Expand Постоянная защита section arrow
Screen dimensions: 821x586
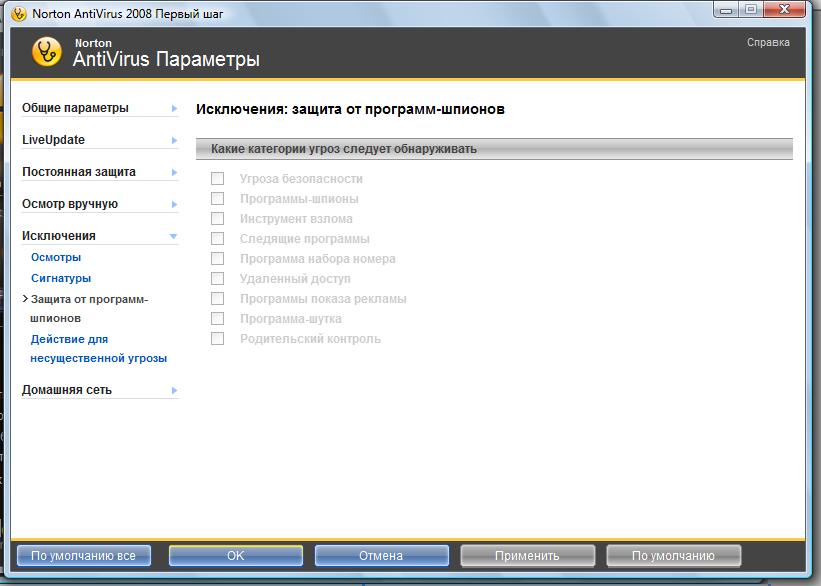click(x=174, y=172)
